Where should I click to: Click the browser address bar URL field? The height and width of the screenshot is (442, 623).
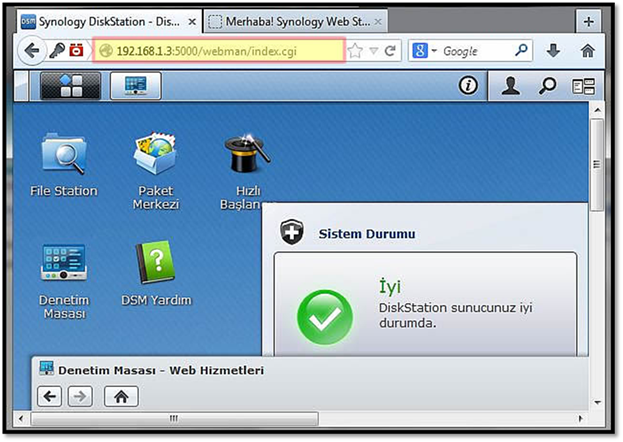[218, 50]
